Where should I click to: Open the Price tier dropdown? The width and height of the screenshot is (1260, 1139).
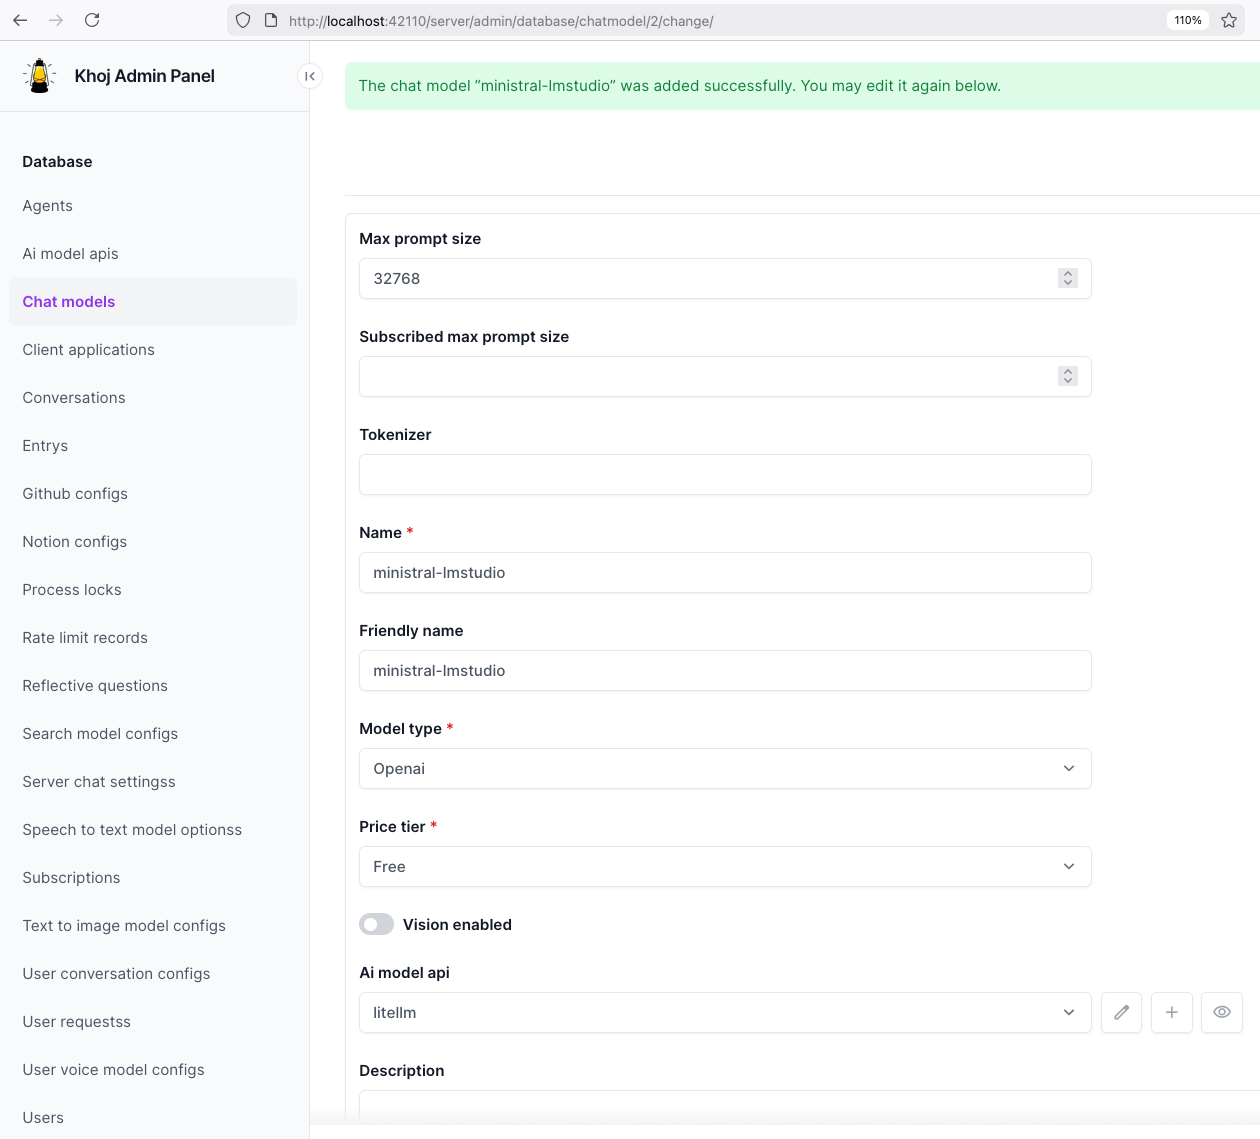(725, 866)
